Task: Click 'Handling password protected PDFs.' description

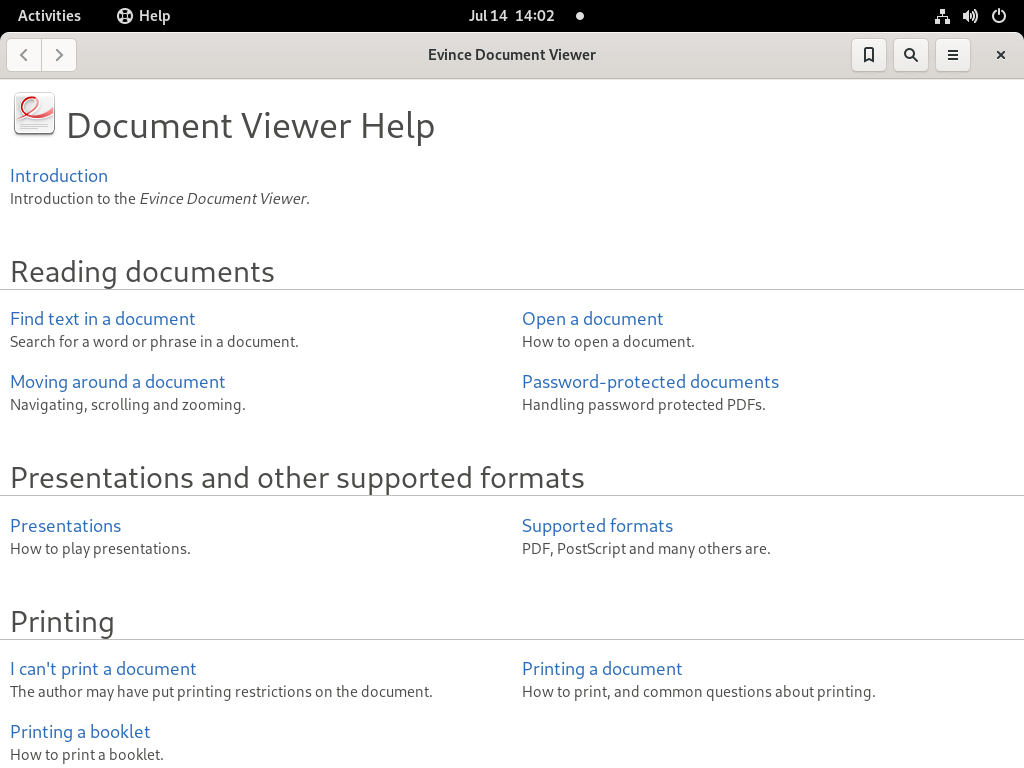Action: click(x=644, y=405)
